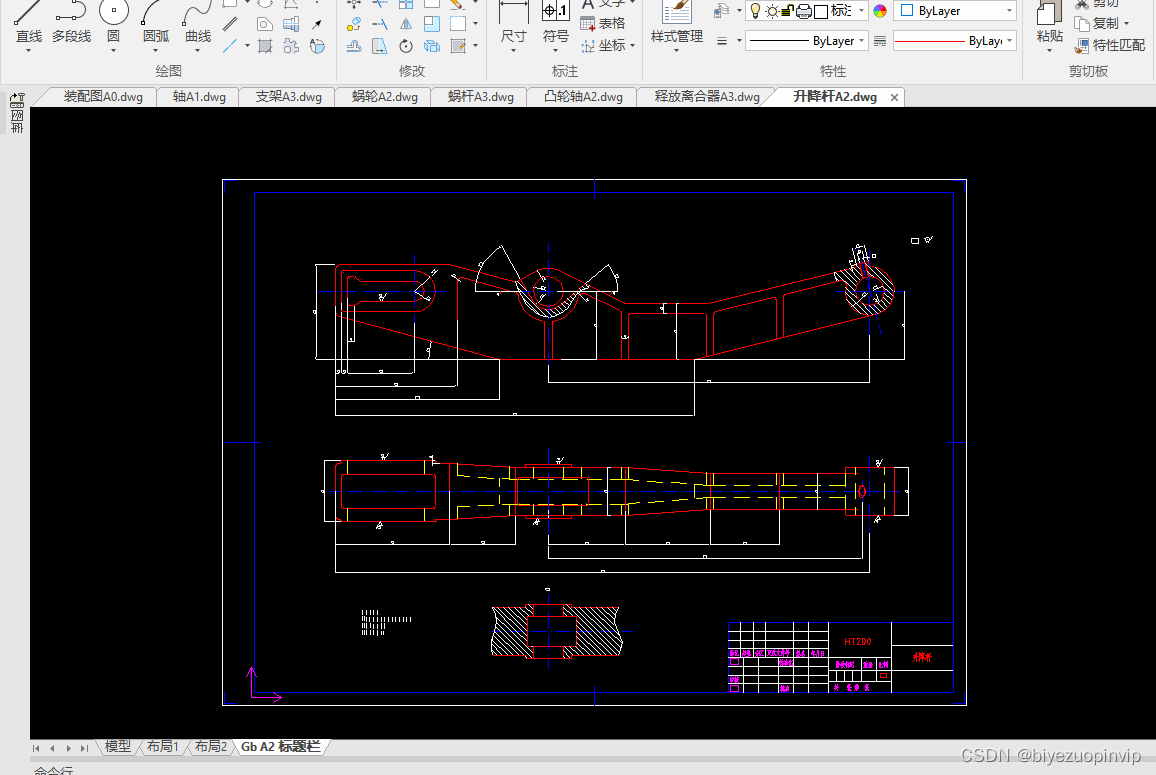Select the 多段线 polyline tool
Image resolution: width=1156 pixels, height=775 pixels.
tap(72, 24)
